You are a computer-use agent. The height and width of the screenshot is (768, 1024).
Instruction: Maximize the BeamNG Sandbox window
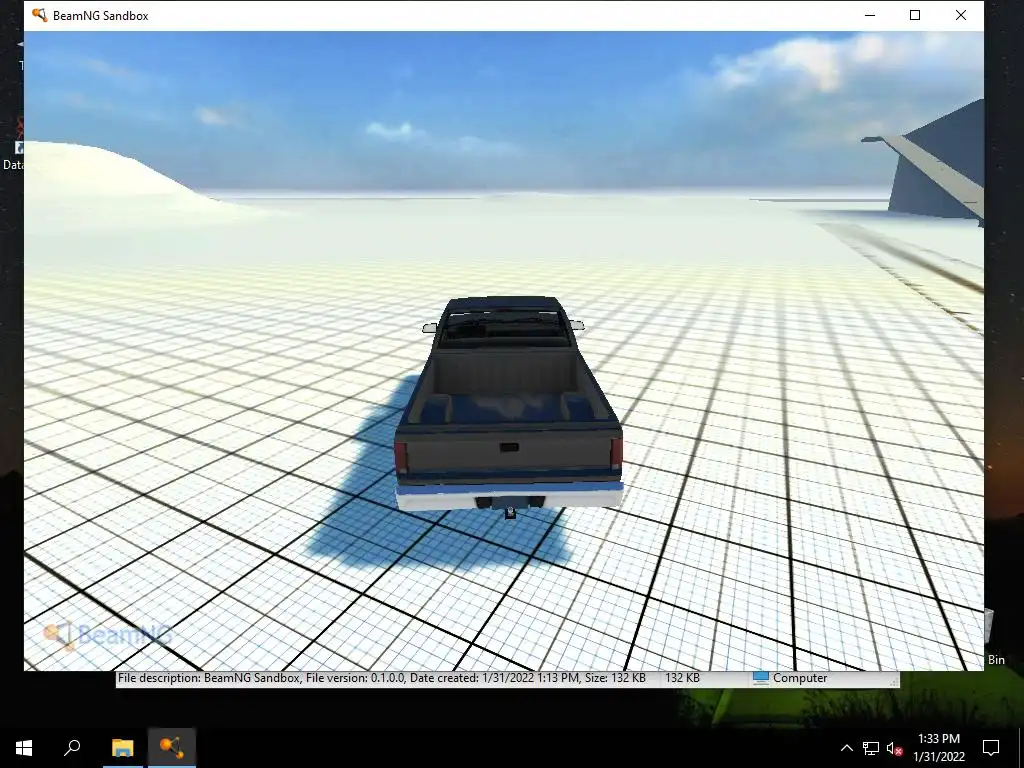[x=915, y=15]
